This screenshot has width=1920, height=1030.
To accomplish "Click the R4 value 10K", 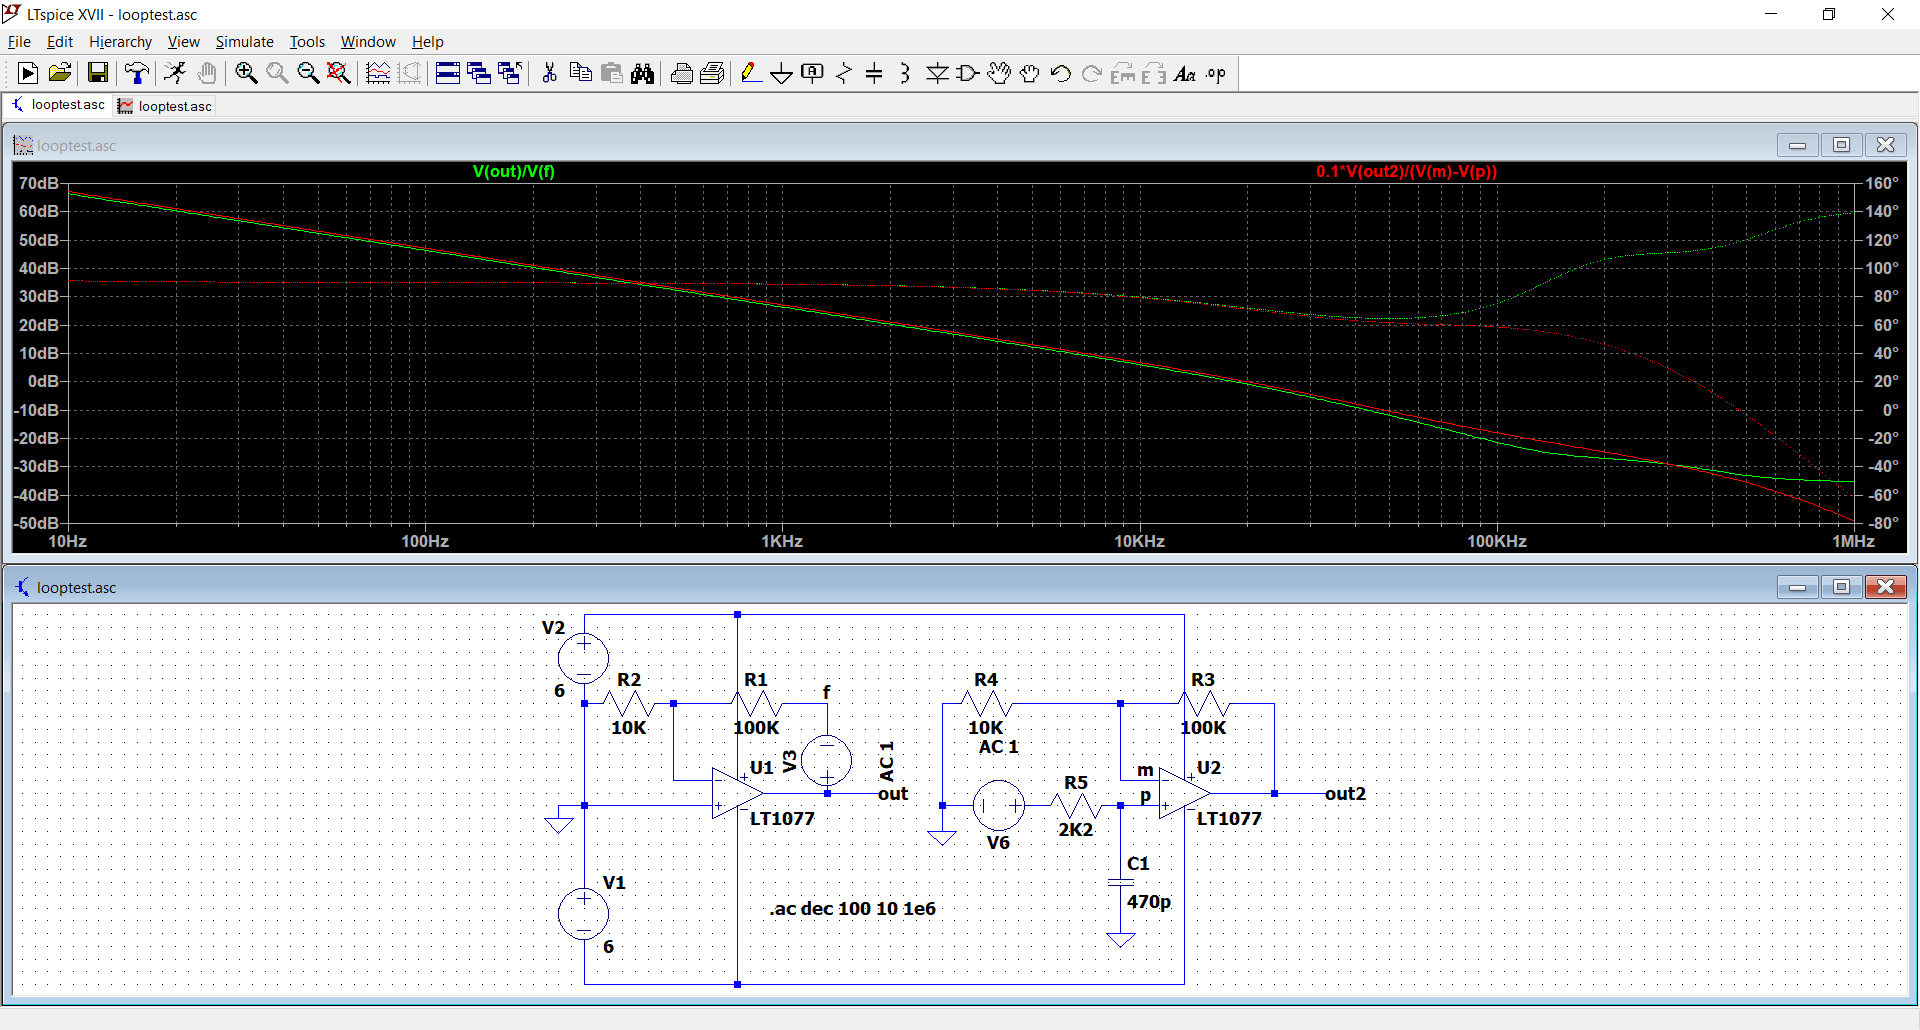I will pos(985,727).
